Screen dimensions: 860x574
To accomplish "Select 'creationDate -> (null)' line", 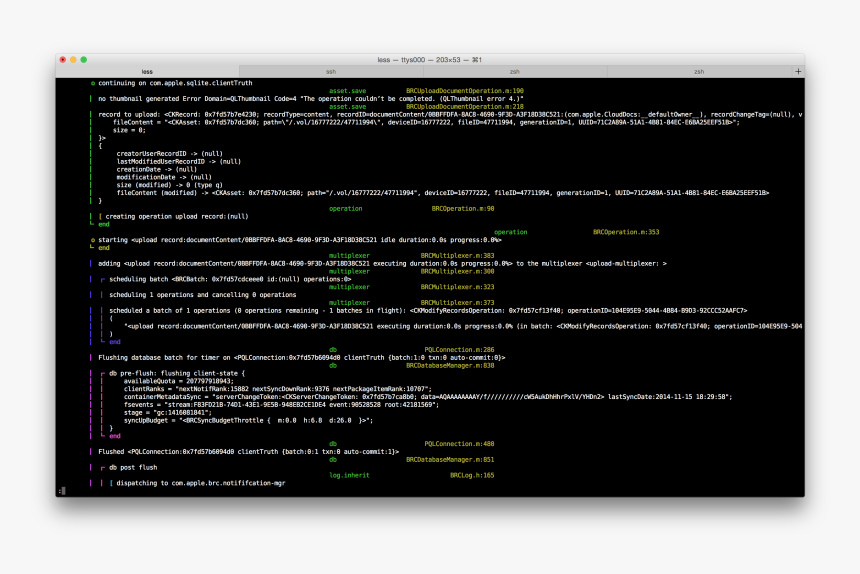I will (x=157, y=169).
